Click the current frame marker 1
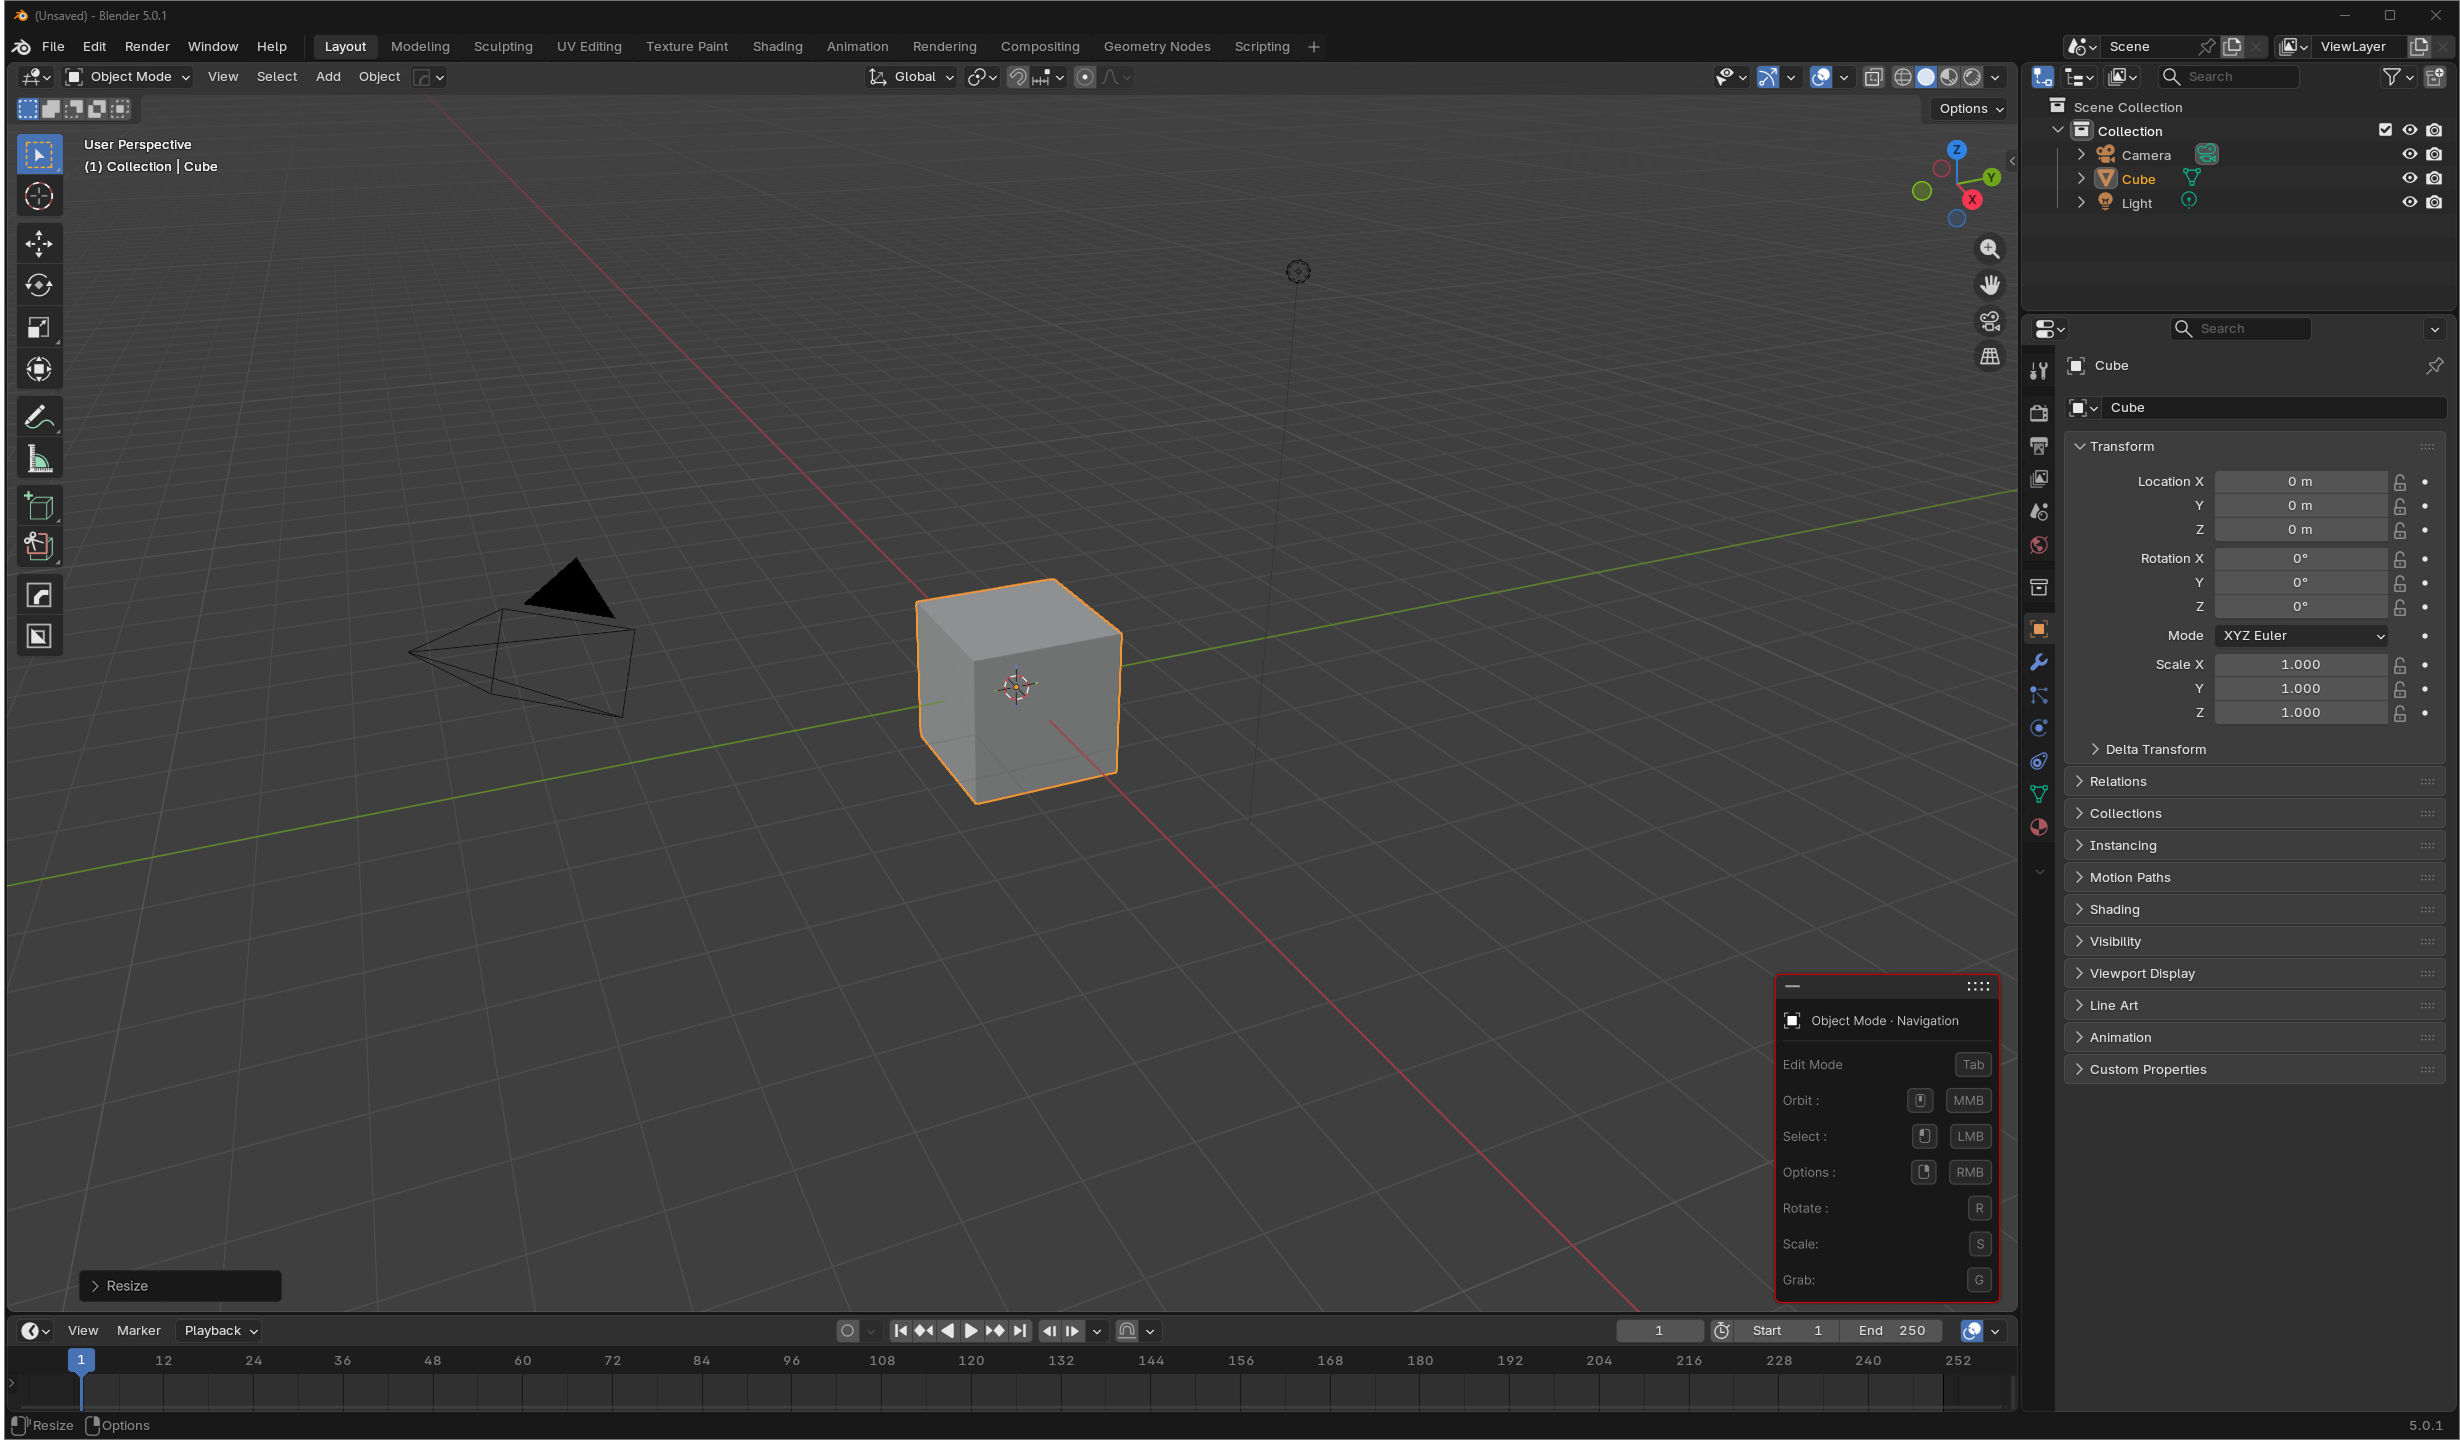This screenshot has height=1440, width=2460. [x=81, y=1360]
